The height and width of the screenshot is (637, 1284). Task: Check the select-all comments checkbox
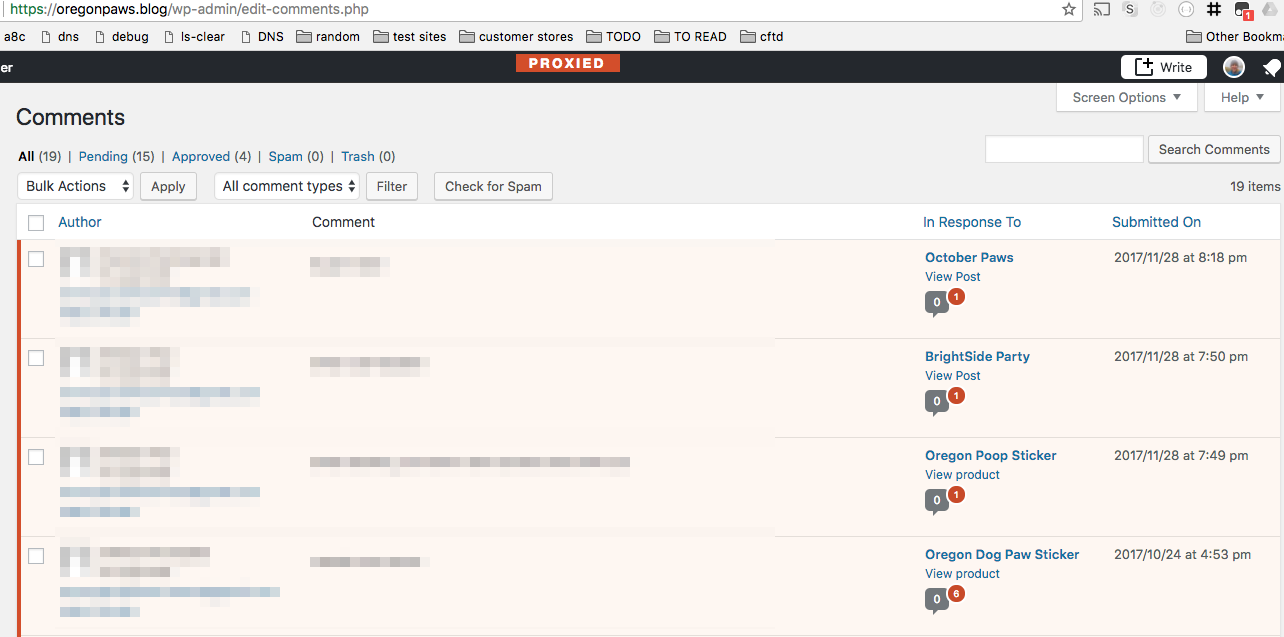click(36, 223)
